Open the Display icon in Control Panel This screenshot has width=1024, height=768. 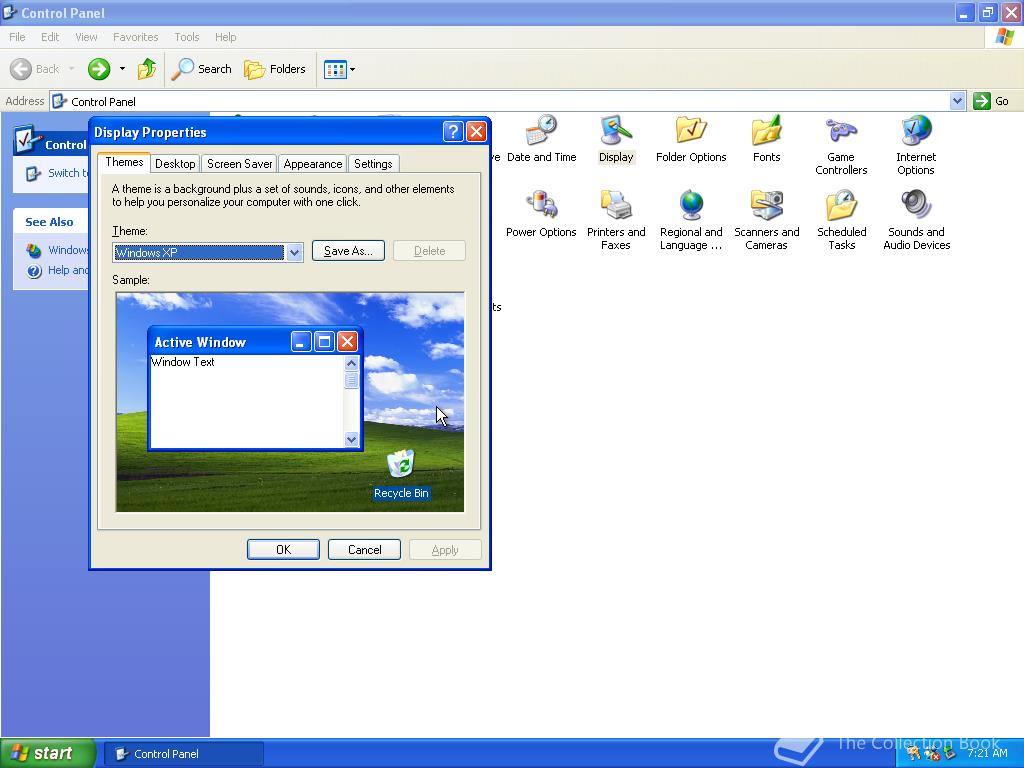click(616, 139)
